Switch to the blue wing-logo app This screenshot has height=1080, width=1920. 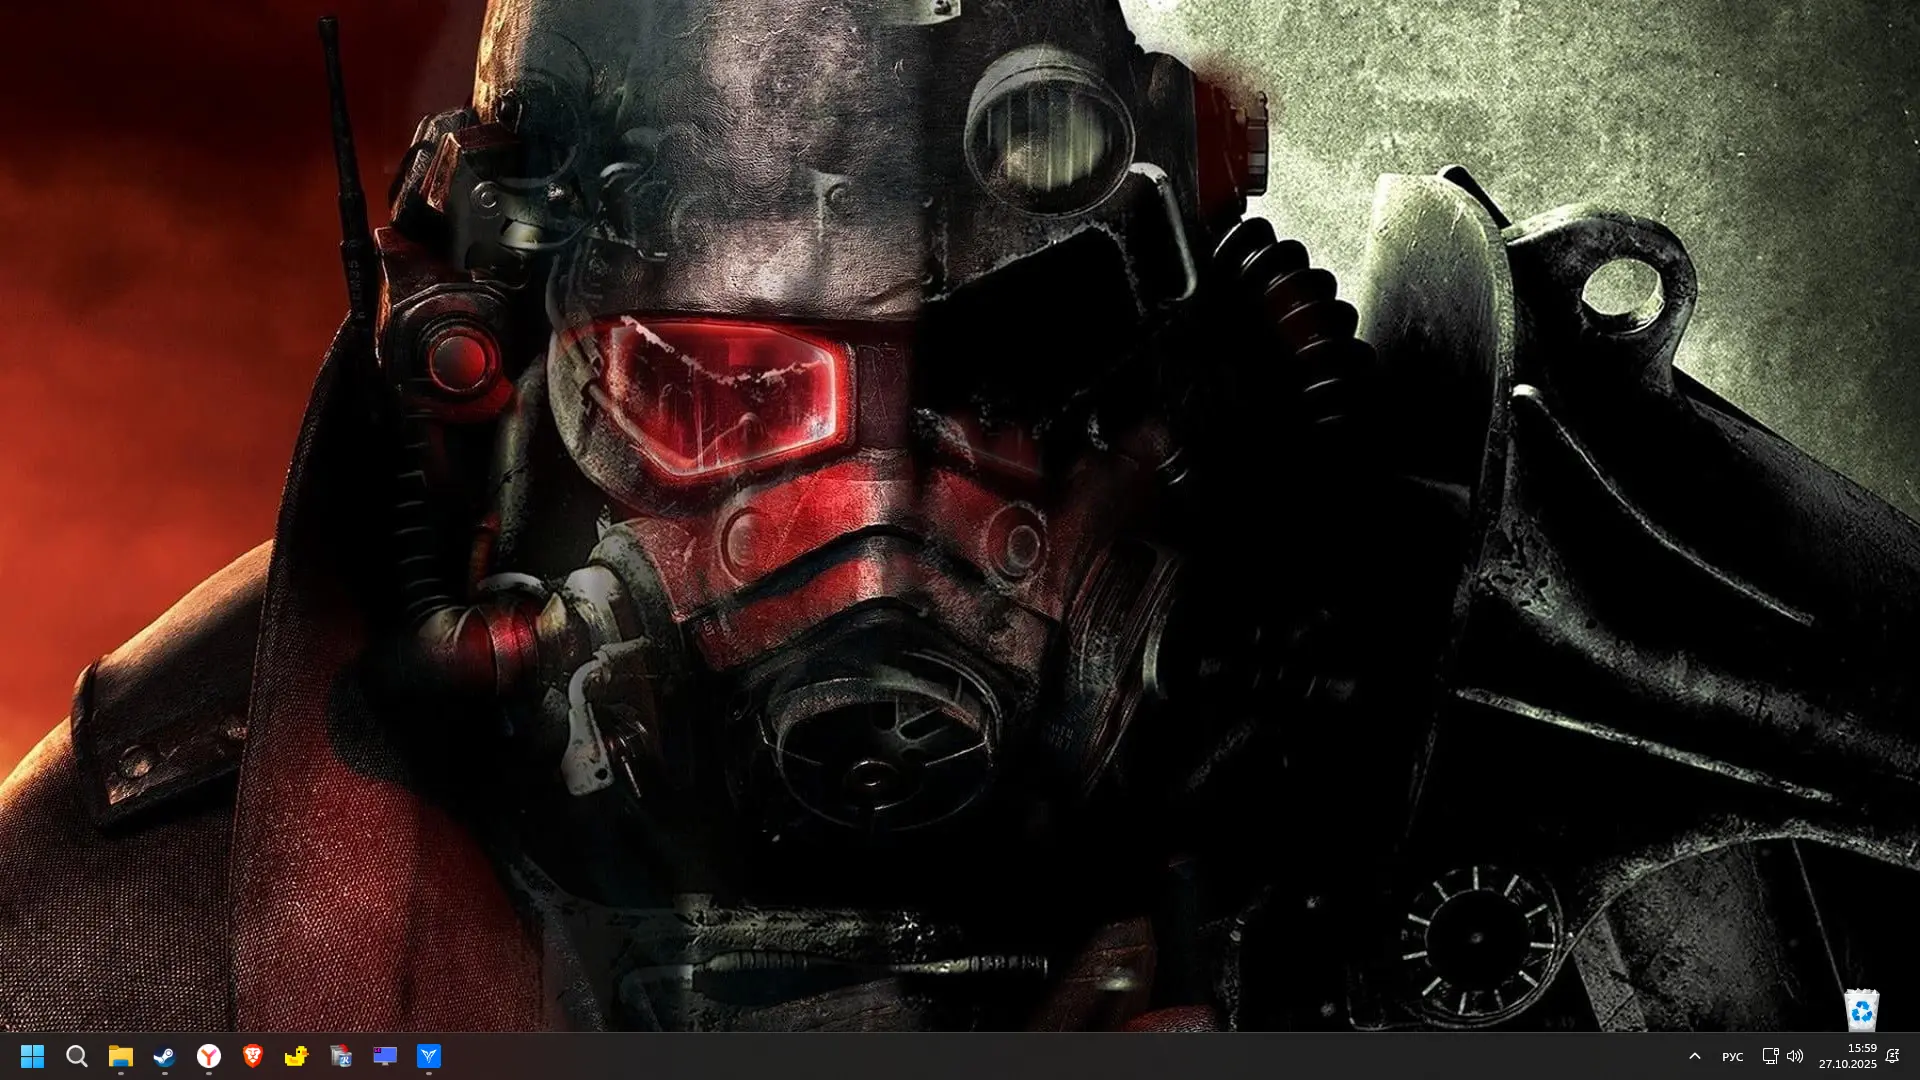pyautogui.click(x=428, y=1056)
